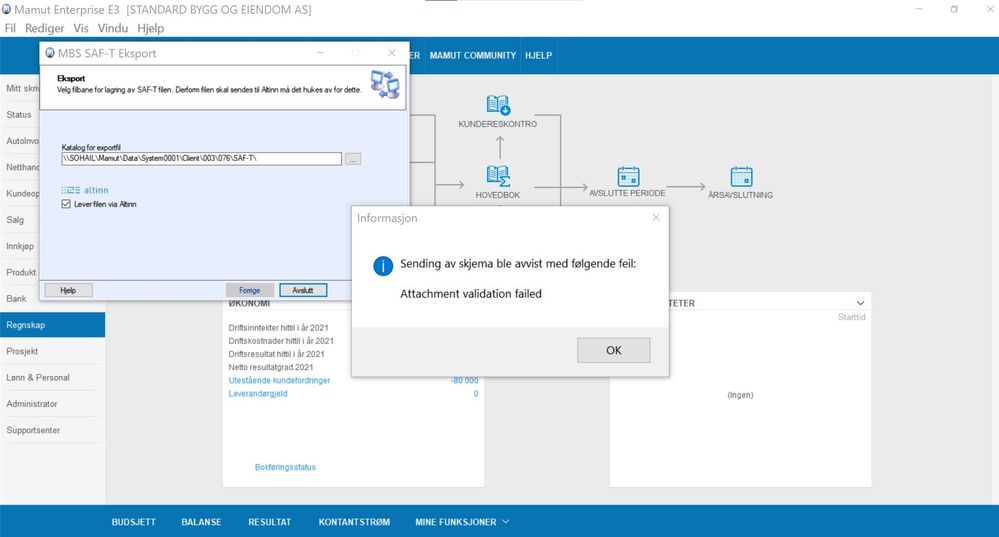Select Mamut Community in blue header
The height and width of the screenshot is (537, 999).
point(473,55)
